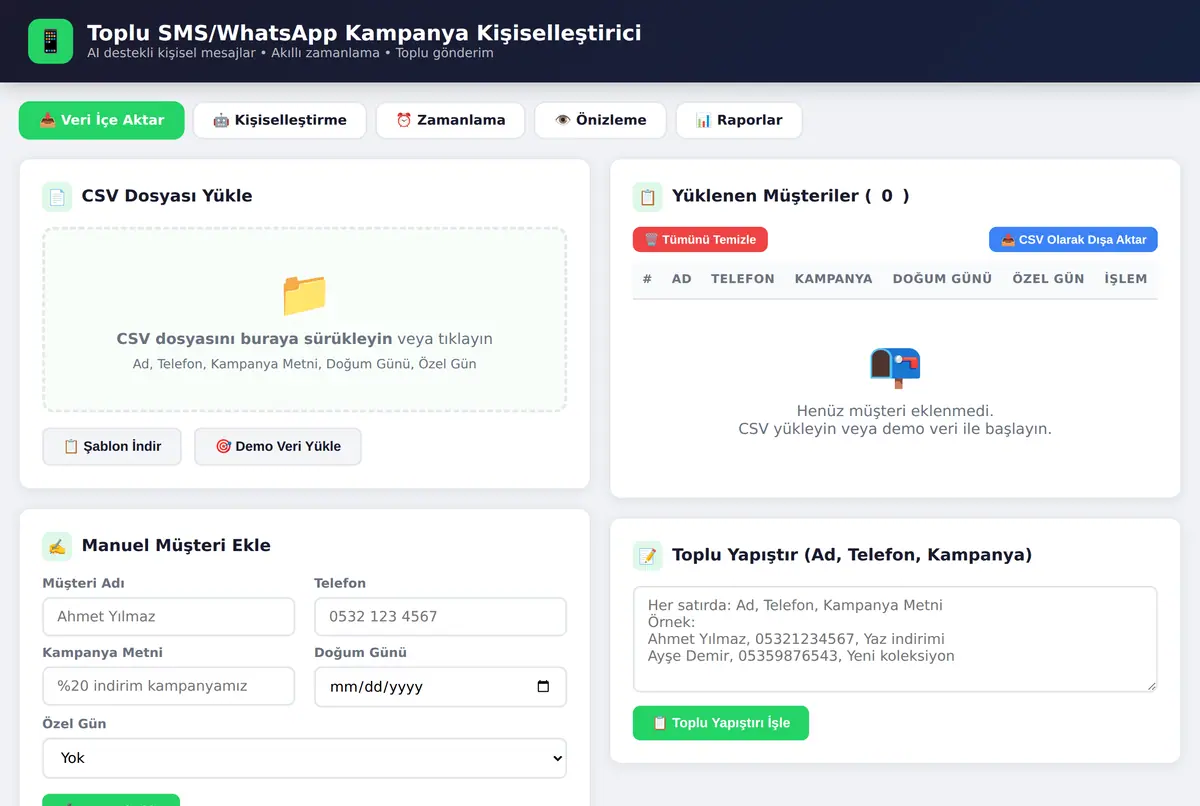Viewport: 1200px width, 806px height.
Task: Click the DOĞUM GÜNÜ column header
Action: (943, 279)
